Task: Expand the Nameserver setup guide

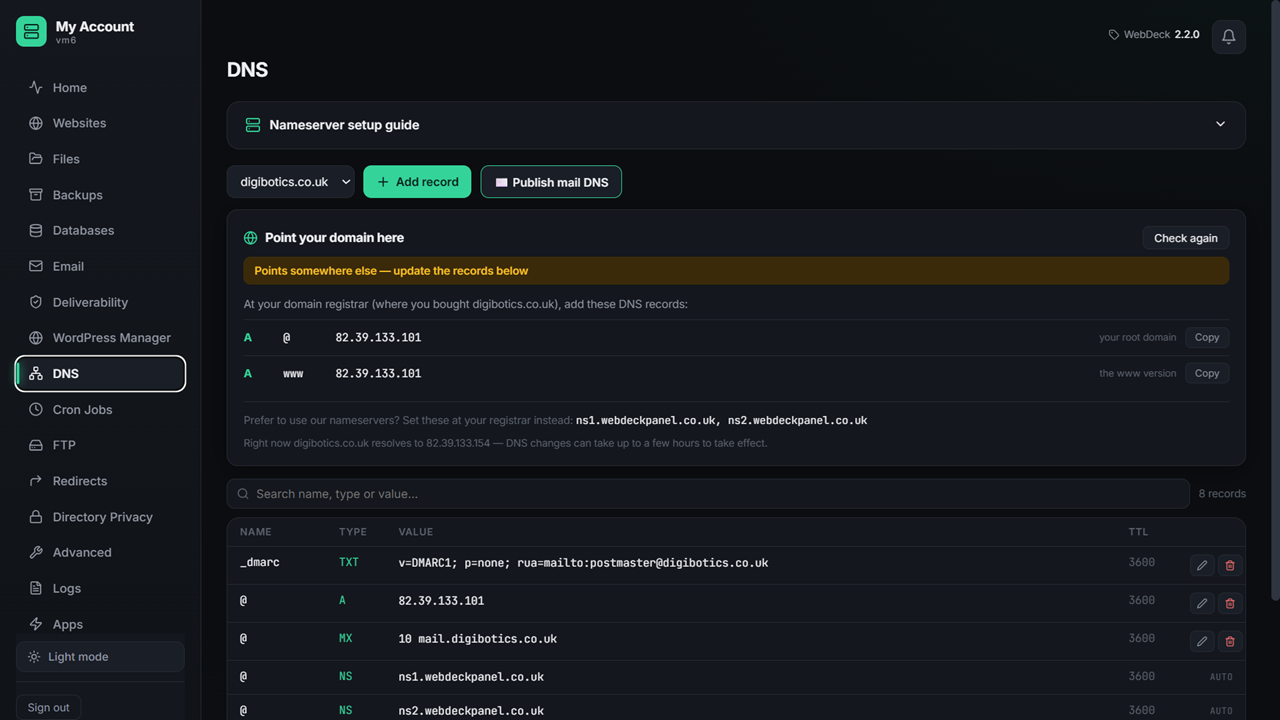Action: tap(736, 125)
